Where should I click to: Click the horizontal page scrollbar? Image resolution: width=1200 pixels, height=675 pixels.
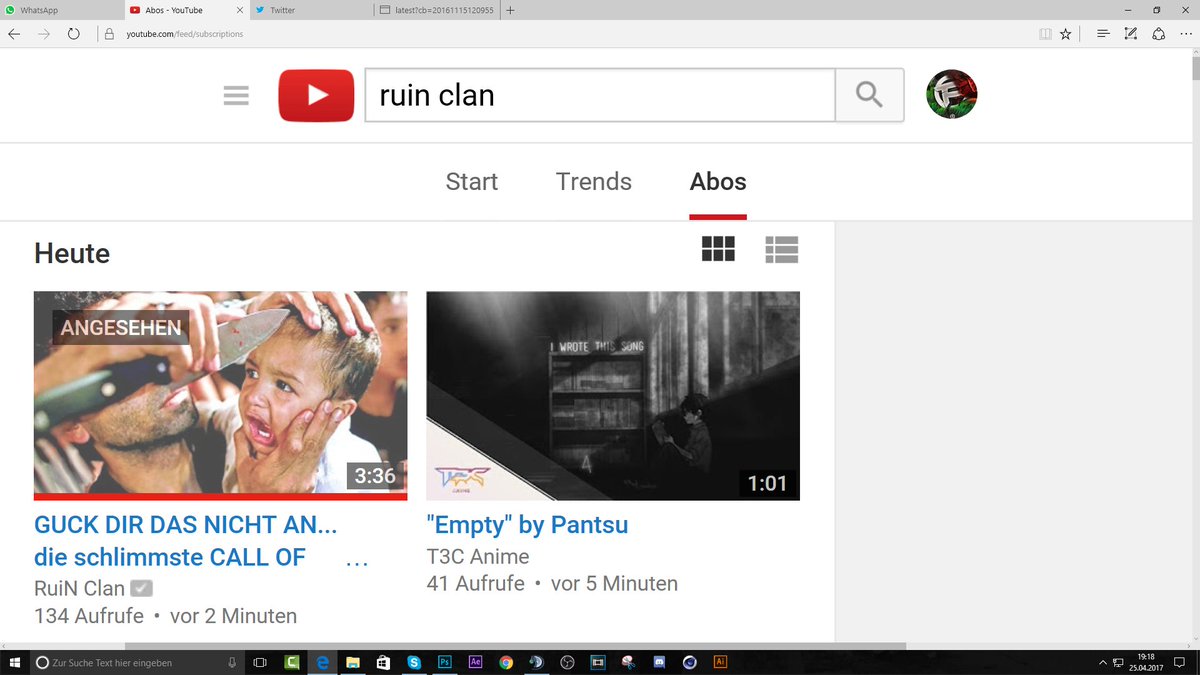515,646
